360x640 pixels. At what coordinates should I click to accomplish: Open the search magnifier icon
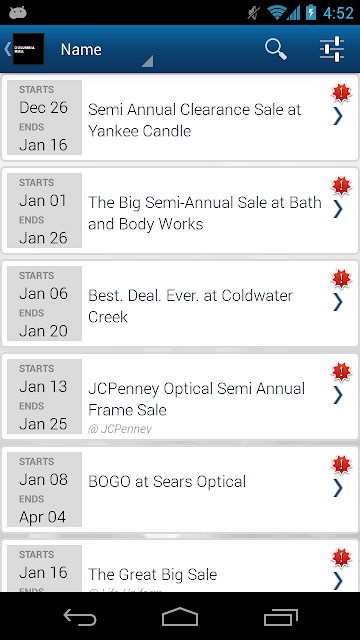(276, 49)
